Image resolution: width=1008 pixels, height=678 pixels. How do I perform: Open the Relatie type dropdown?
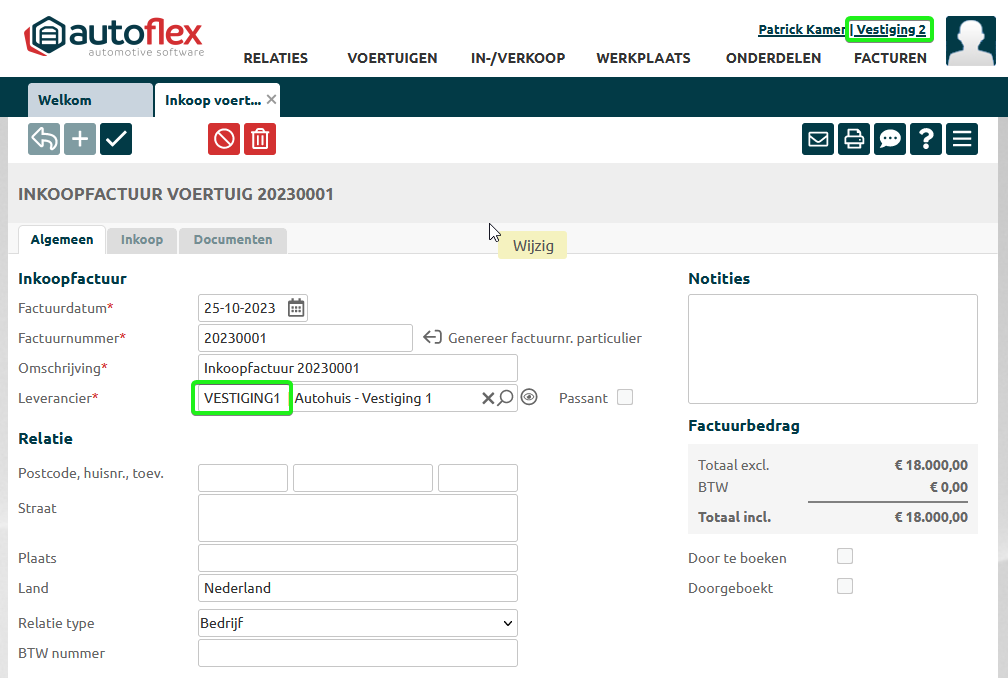coord(357,623)
